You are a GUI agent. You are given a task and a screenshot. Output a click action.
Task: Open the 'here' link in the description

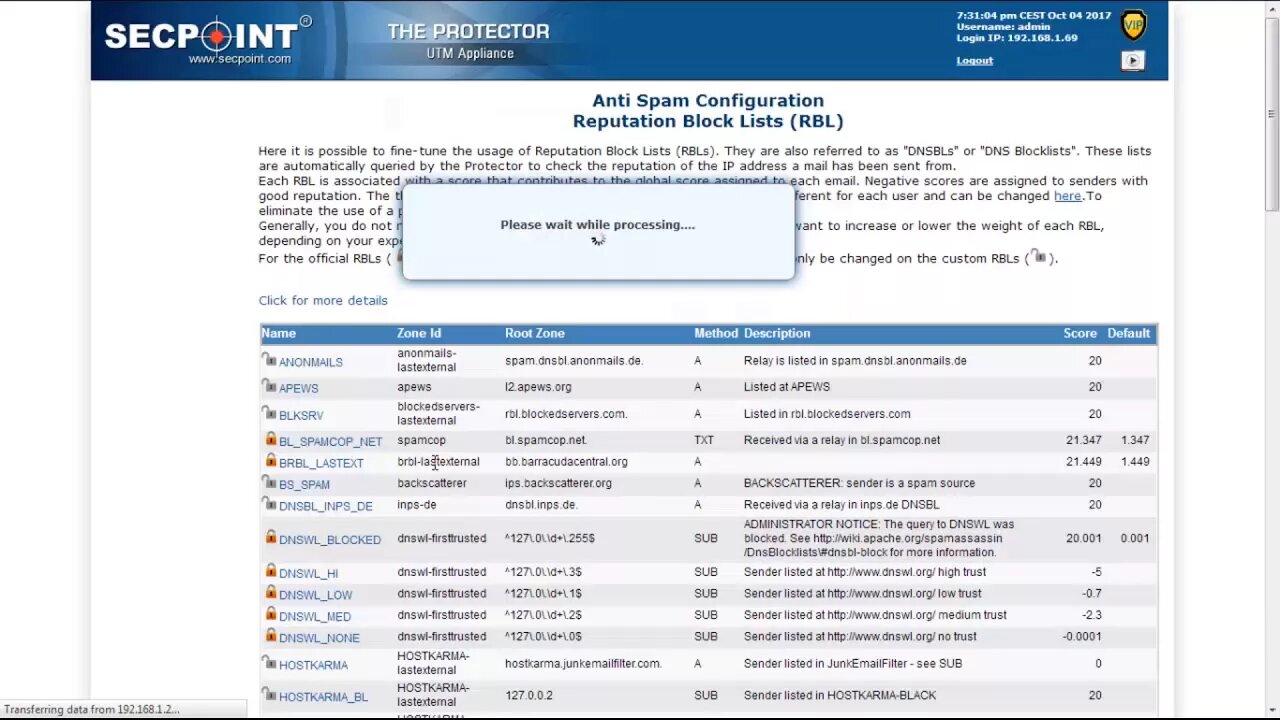pyautogui.click(x=1067, y=196)
